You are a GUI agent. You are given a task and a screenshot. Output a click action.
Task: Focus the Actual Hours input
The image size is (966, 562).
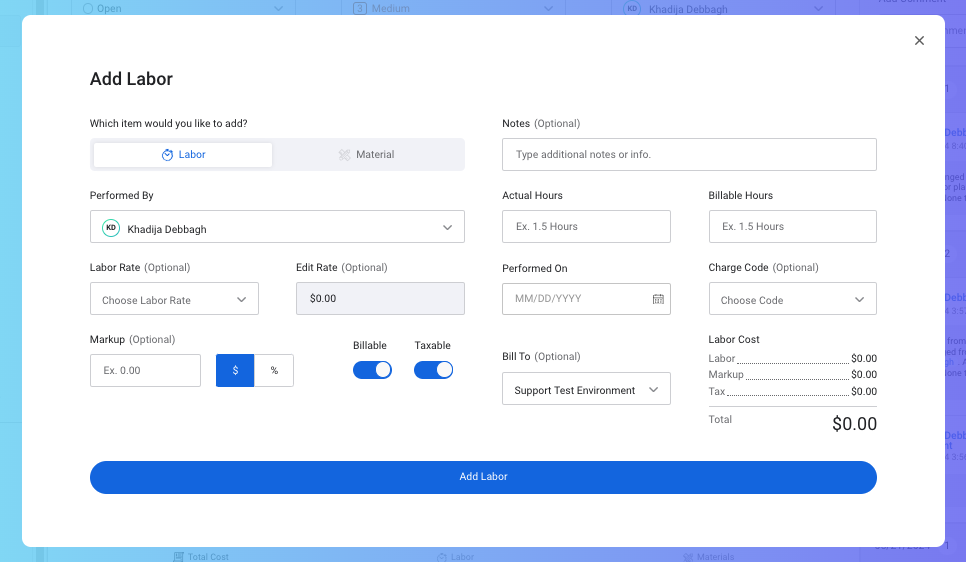click(586, 227)
